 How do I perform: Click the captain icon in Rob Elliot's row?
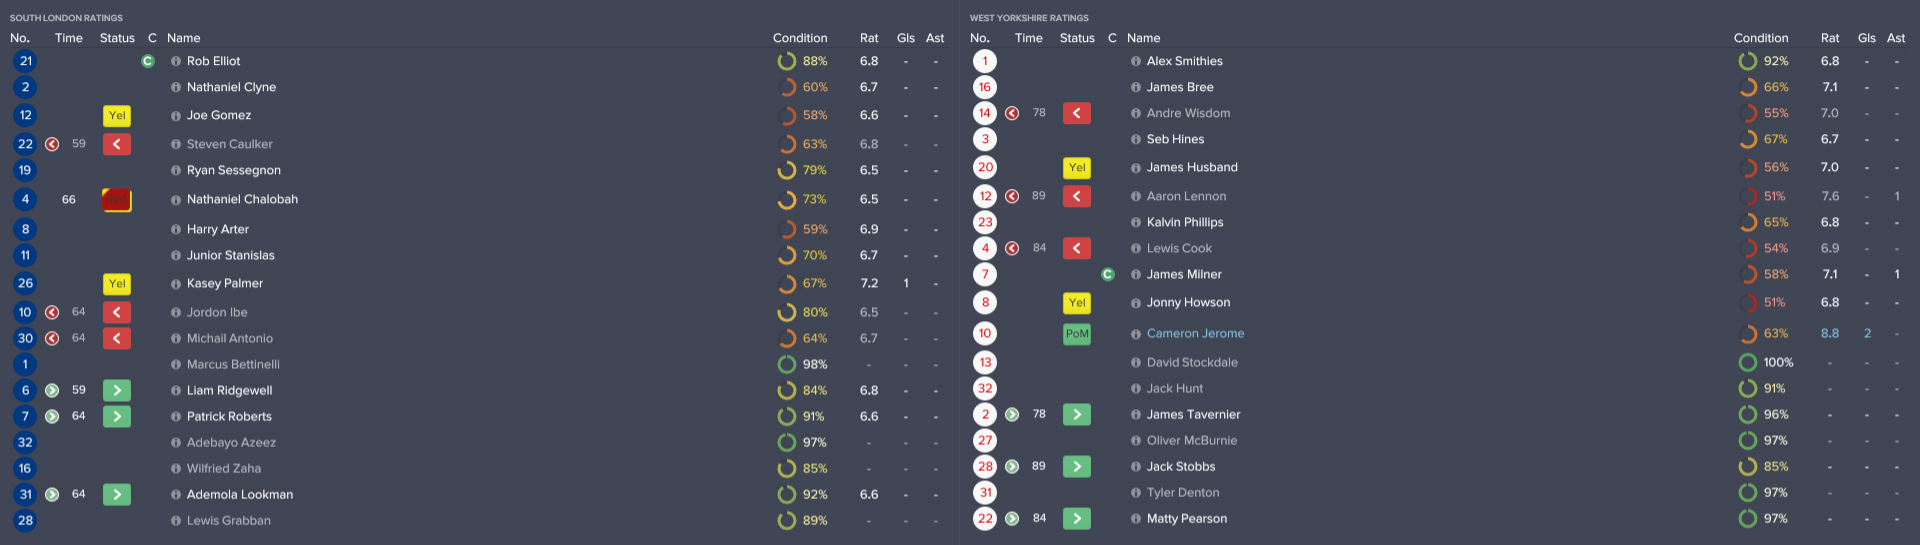tap(148, 61)
